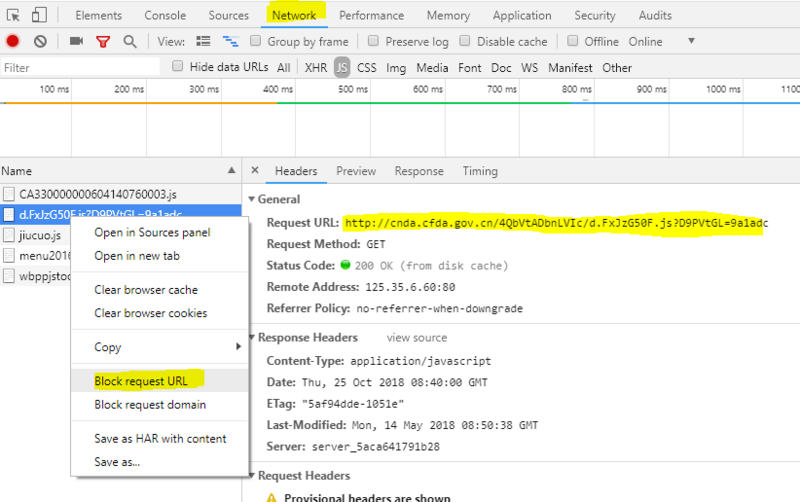Switch to large request rows view
Viewport: 800px width, 502px height.
click(x=203, y=41)
